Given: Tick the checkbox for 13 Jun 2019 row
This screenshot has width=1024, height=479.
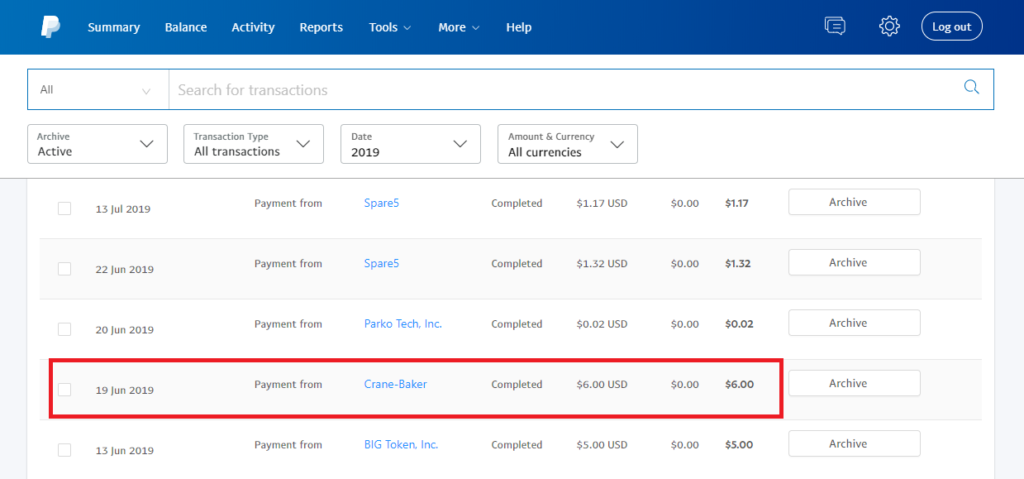Looking at the screenshot, I should pyautogui.click(x=65, y=450).
